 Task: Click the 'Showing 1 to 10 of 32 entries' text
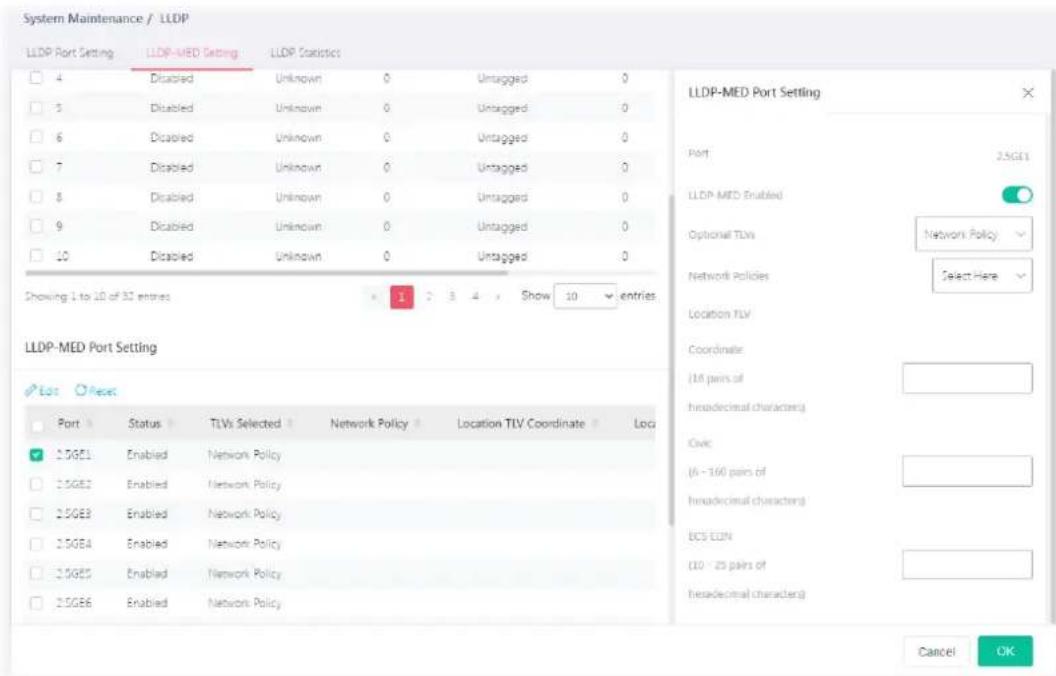[98, 296]
